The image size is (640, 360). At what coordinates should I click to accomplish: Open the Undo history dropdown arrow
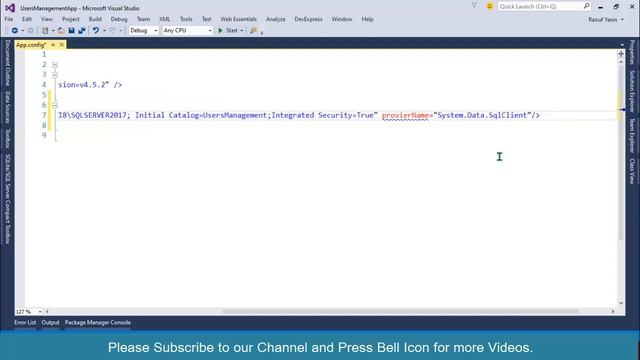pos(104,31)
